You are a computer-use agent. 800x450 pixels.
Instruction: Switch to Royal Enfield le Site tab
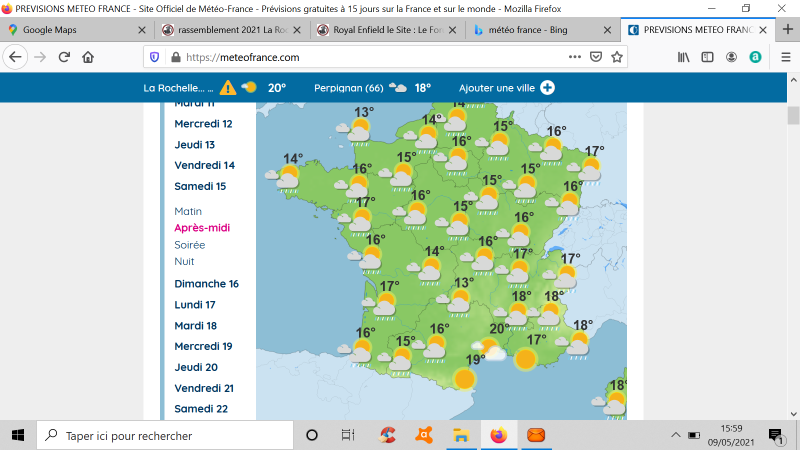387,30
